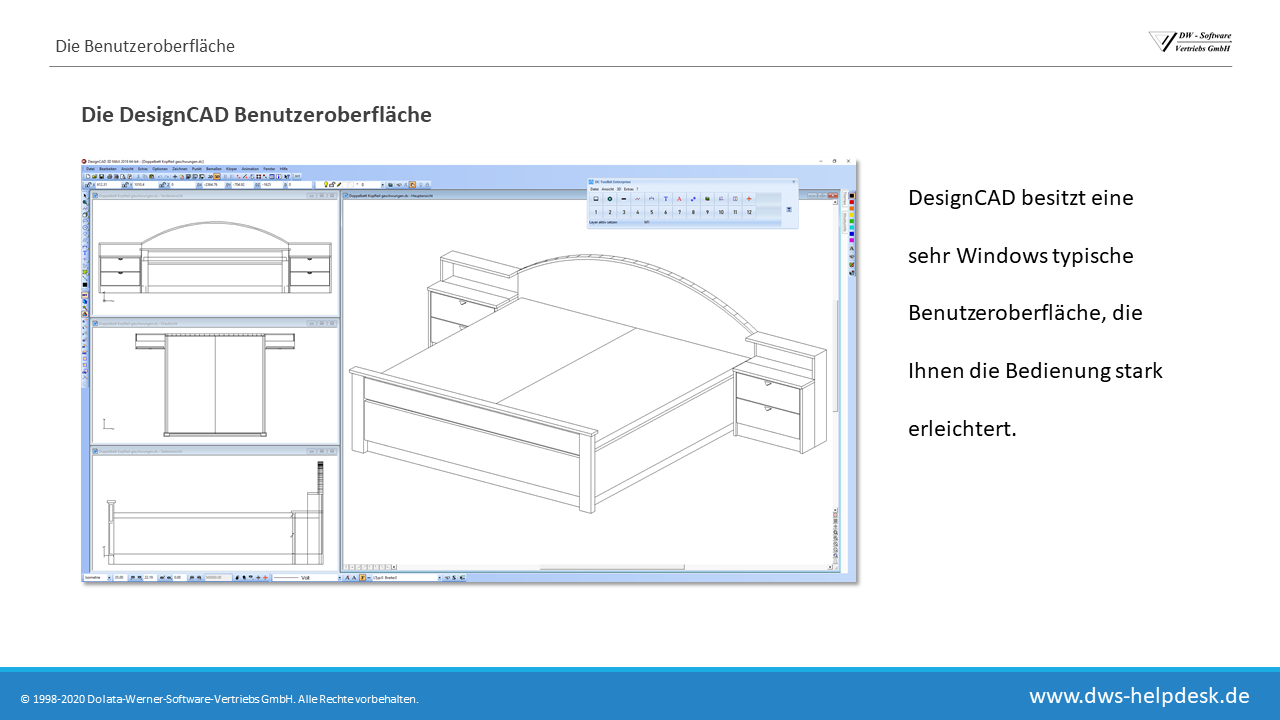Click the Save disk icon
The width and height of the screenshot is (1280, 720).
coord(101,176)
